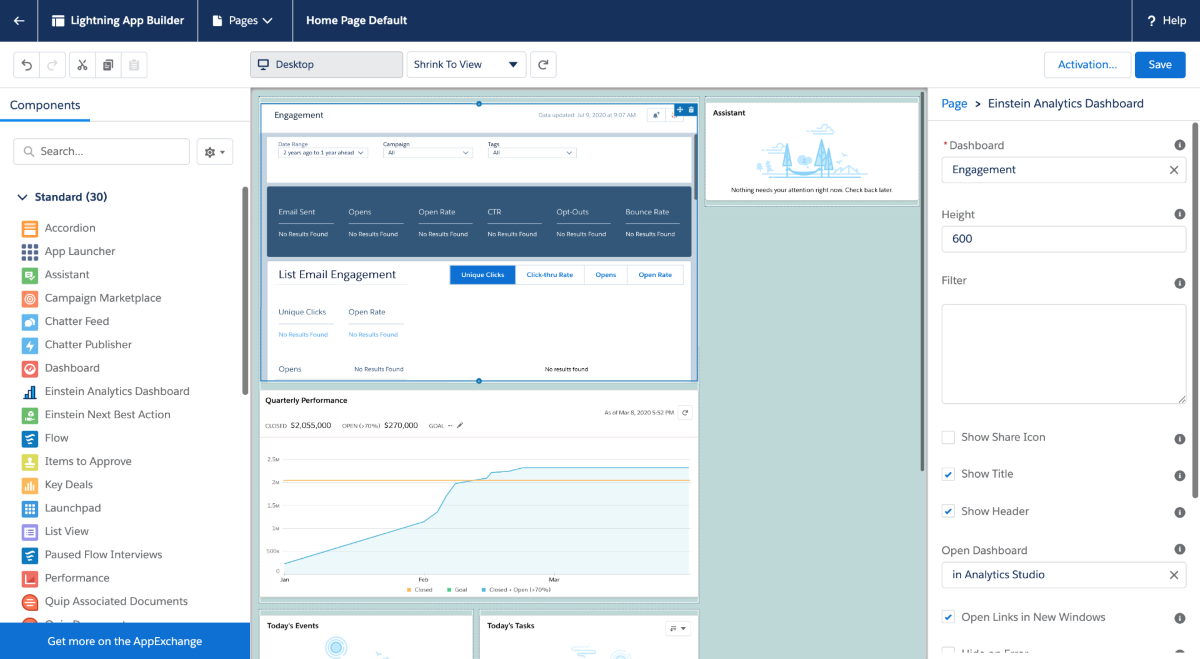Select the App Launcher component icon
1200x659 pixels.
pyautogui.click(x=29, y=251)
